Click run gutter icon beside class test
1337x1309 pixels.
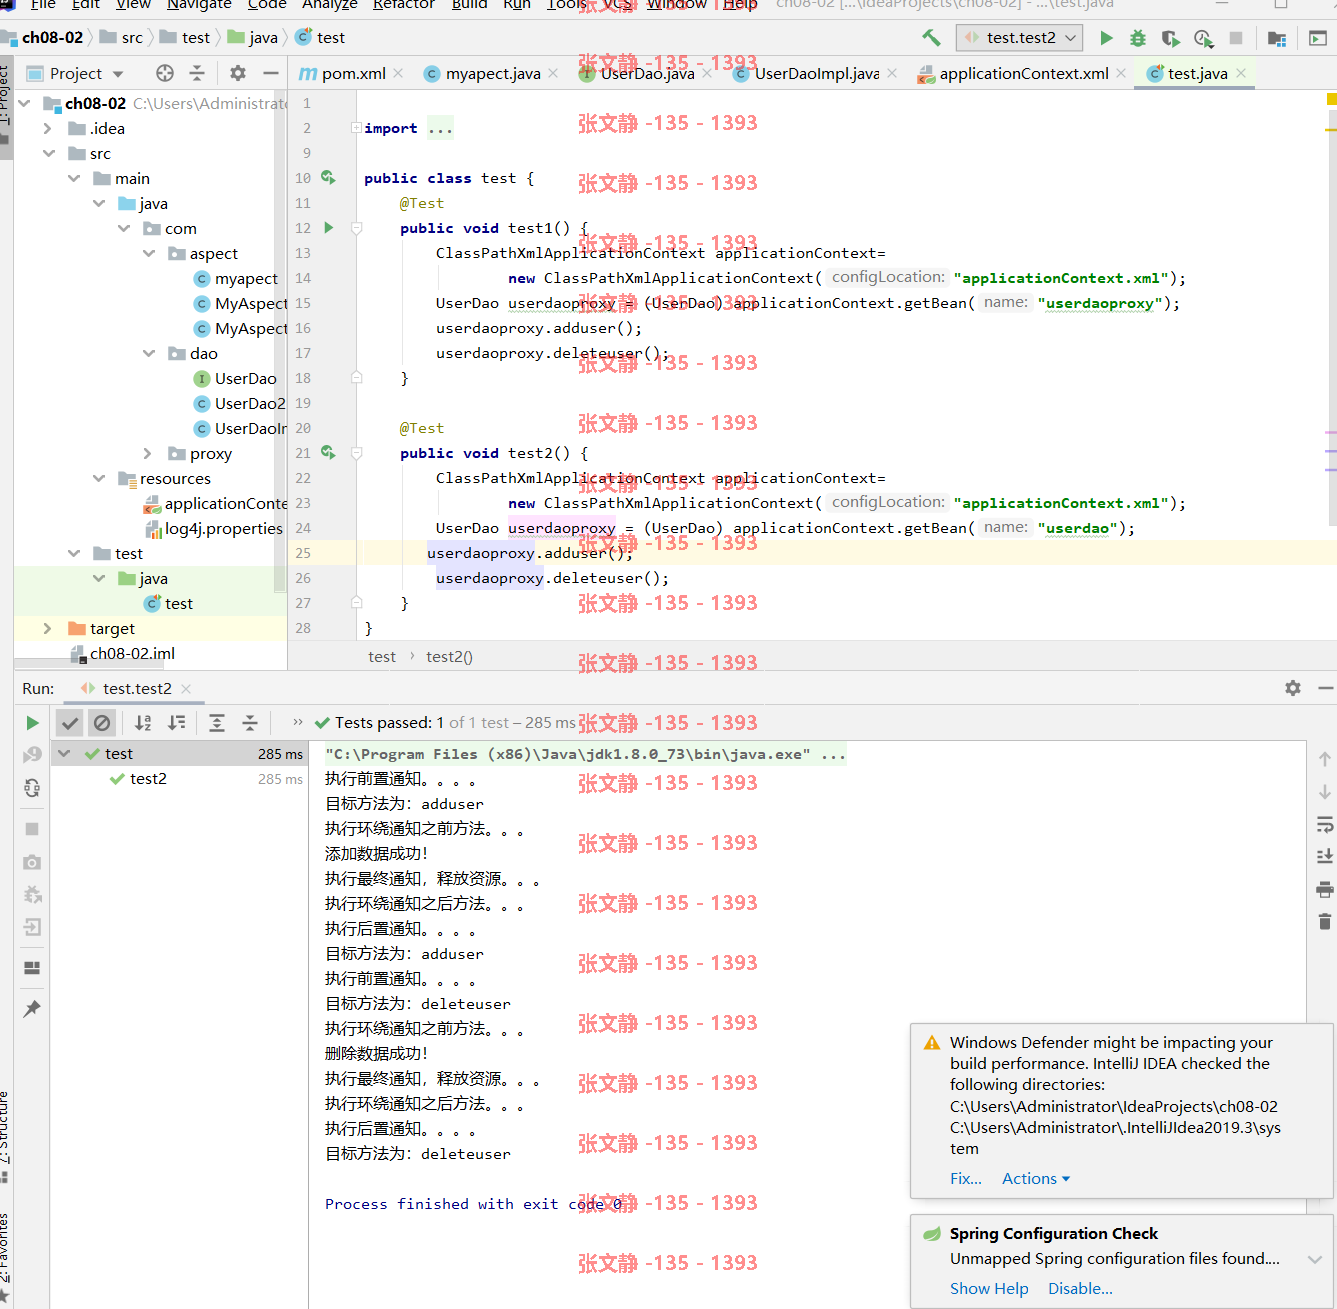pyautogui.click(x=328, y=178)
